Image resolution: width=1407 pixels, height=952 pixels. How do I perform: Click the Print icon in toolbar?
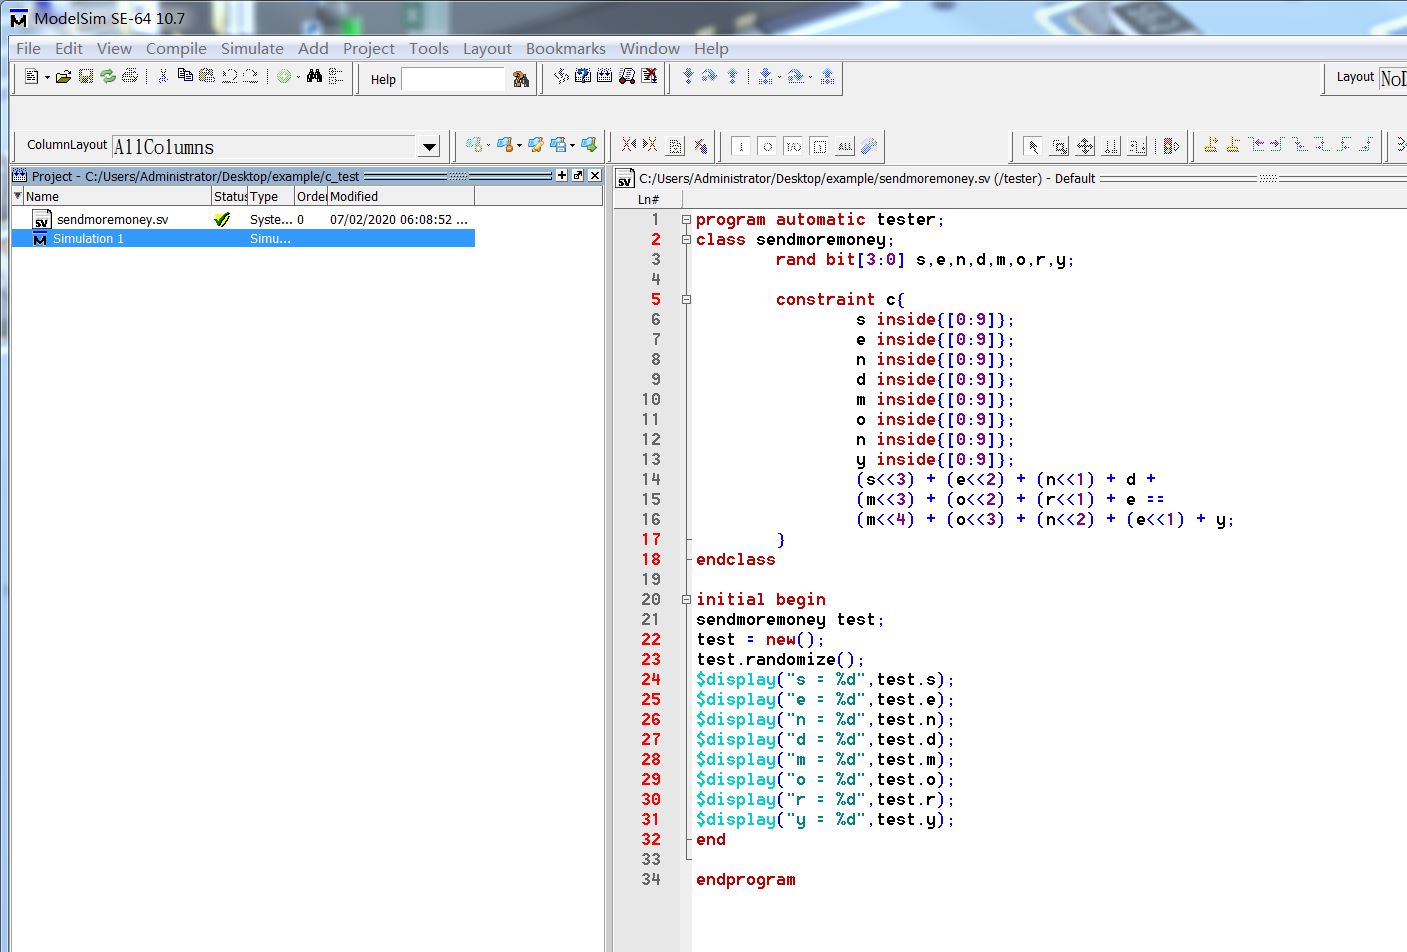click(x=130, y=77)
